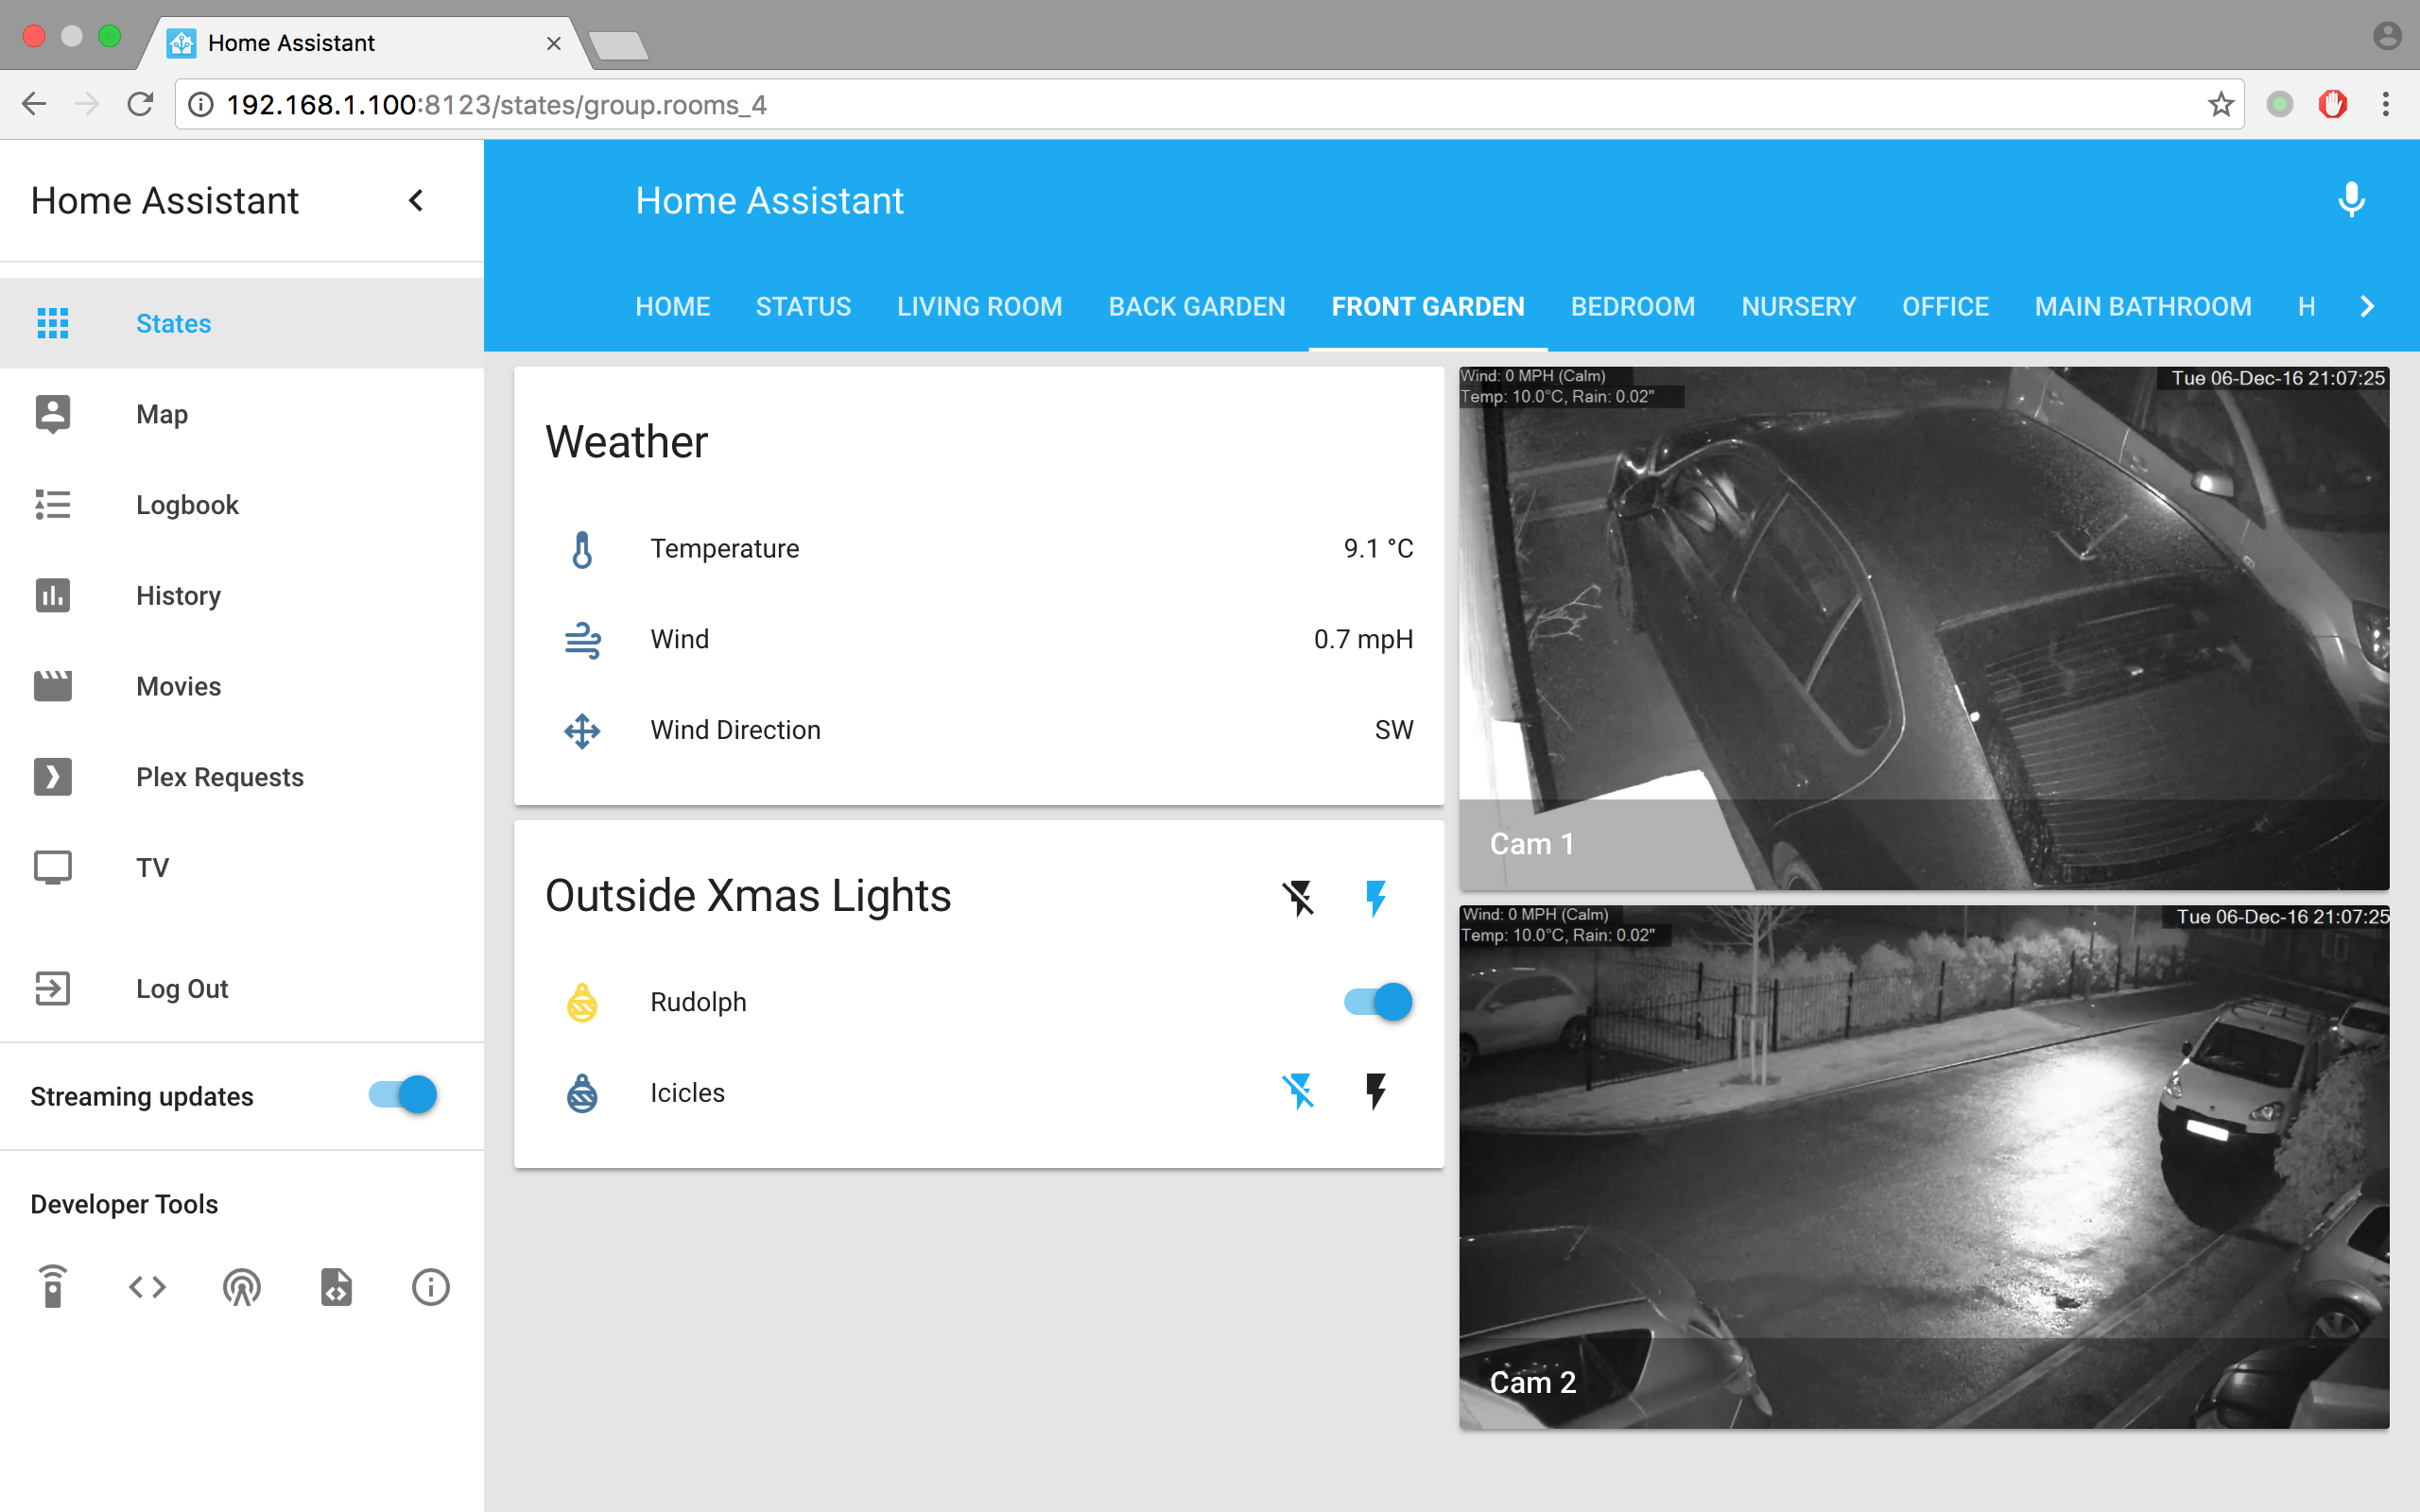The width and height of the screenshot is (2420, 1512).
Task: Collapse the sidebar with chevron
Action: coord(416,201)
